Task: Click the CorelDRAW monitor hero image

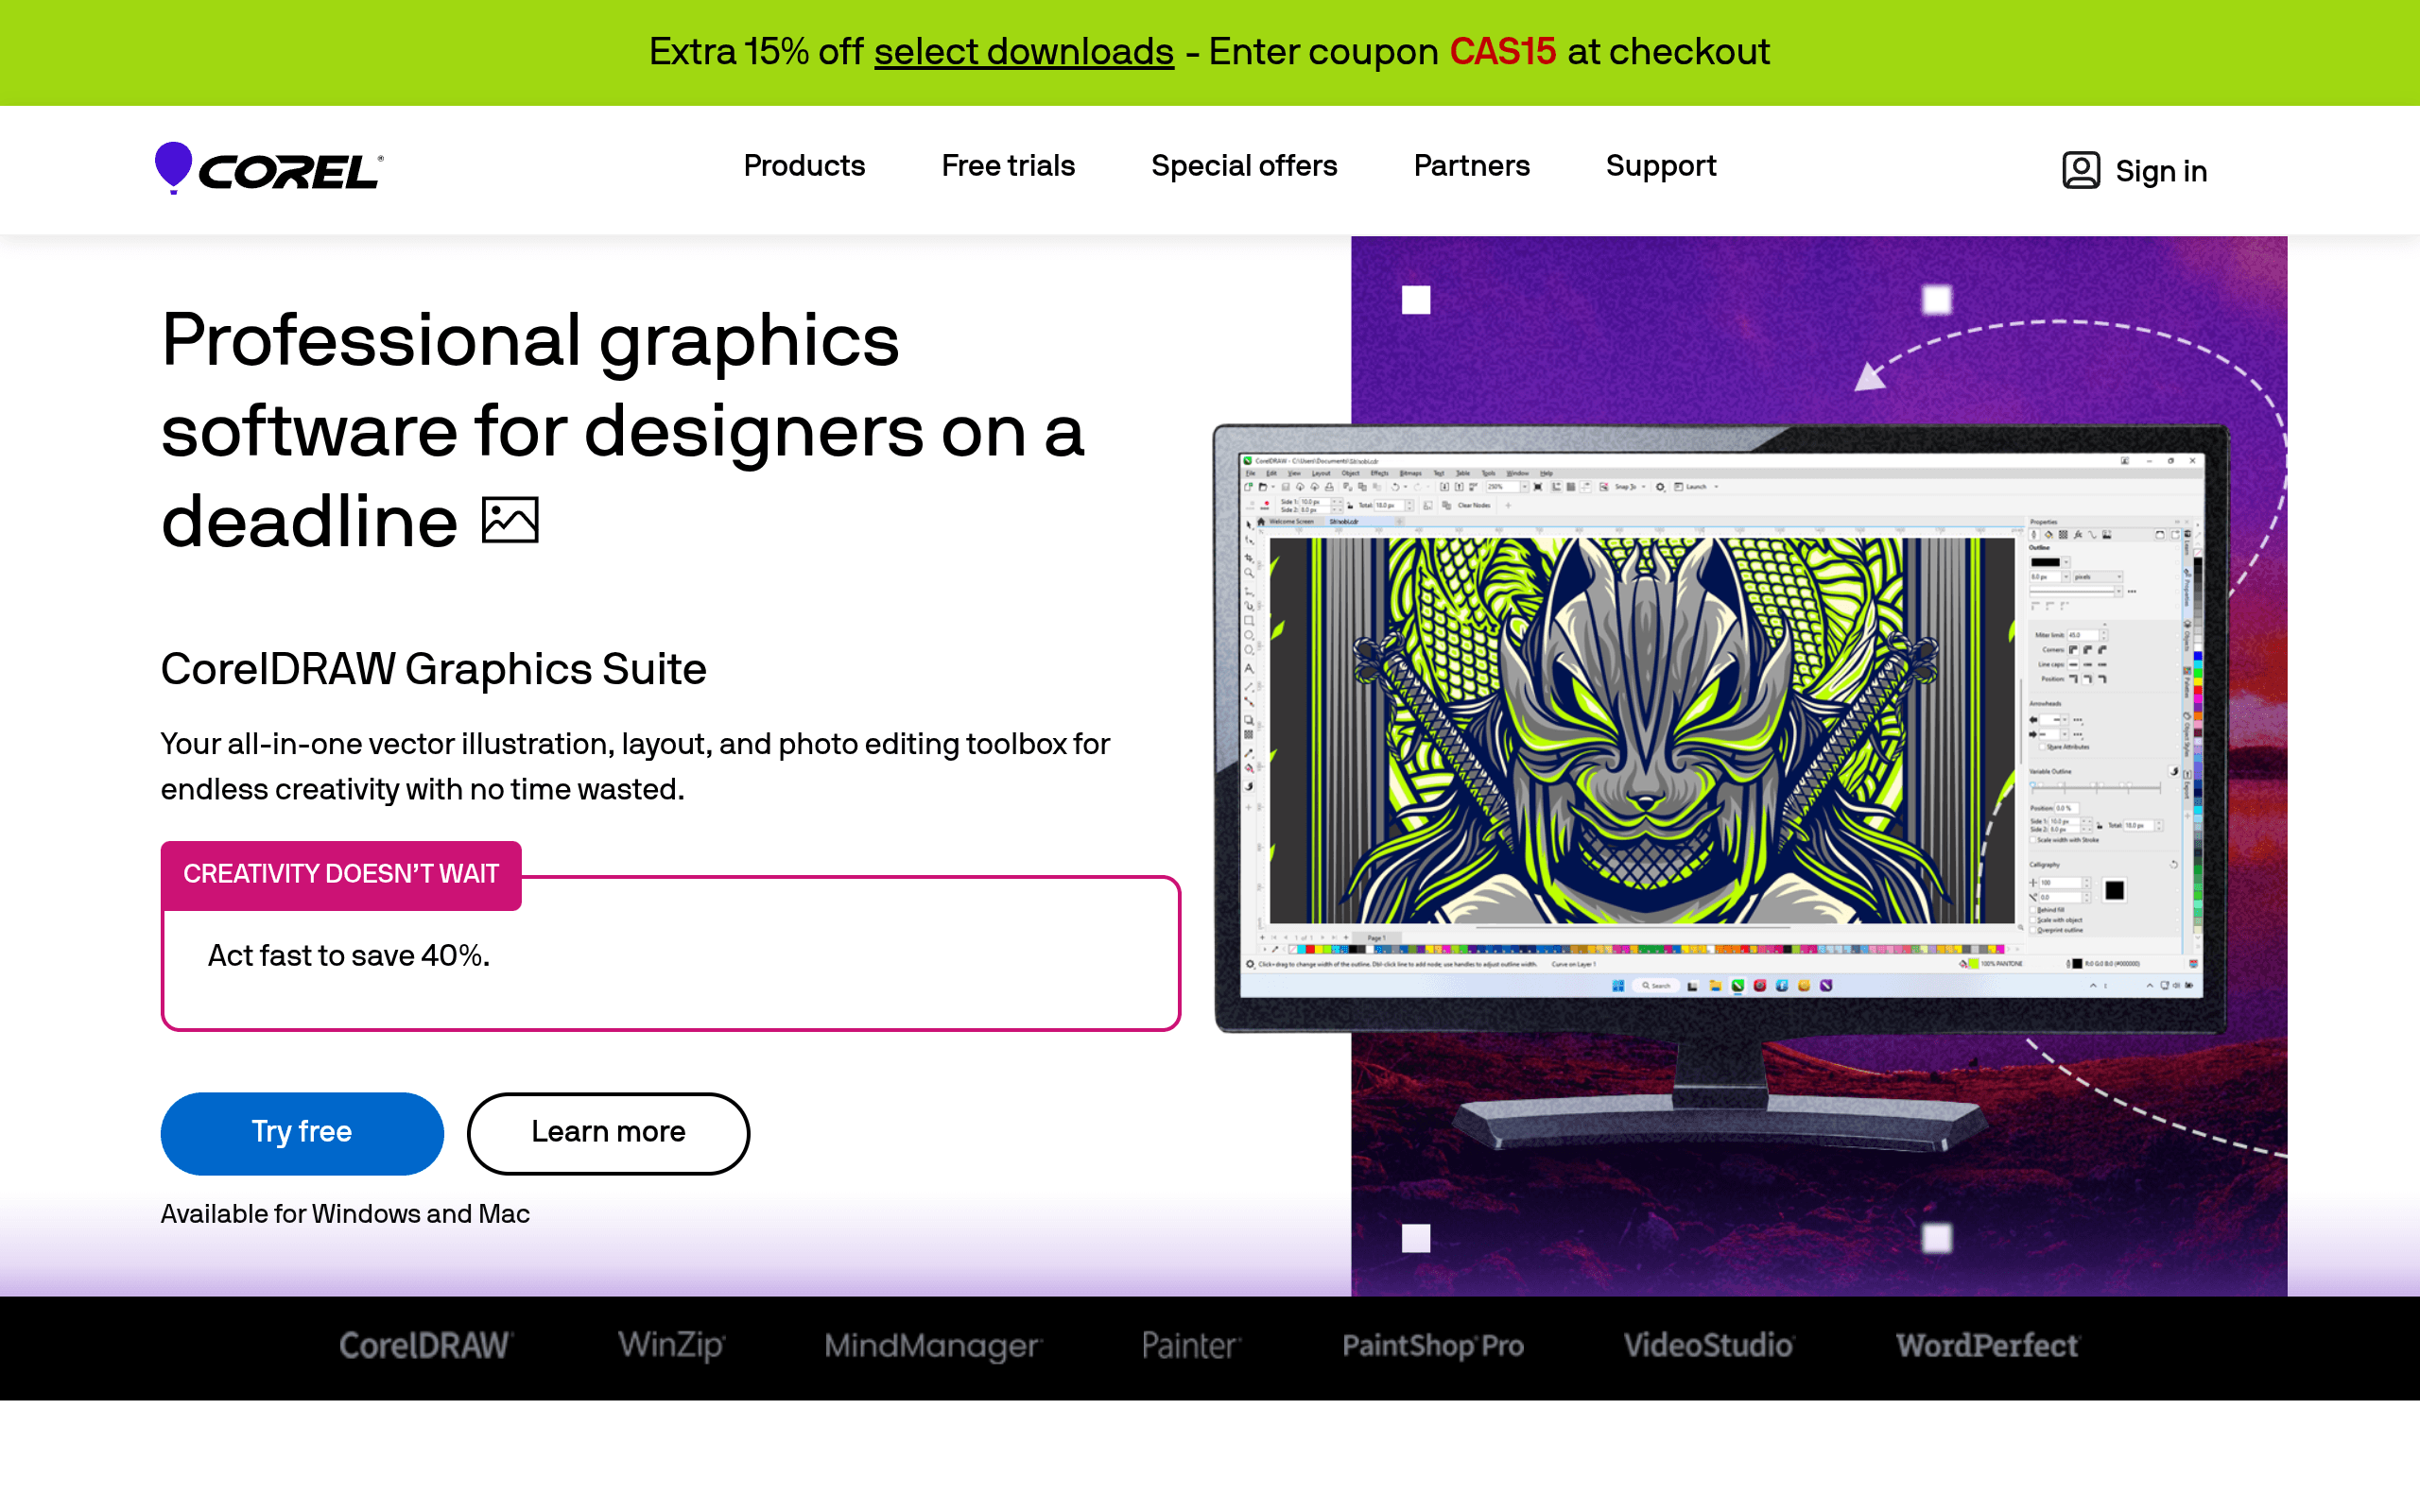Action: (1749, 766)
